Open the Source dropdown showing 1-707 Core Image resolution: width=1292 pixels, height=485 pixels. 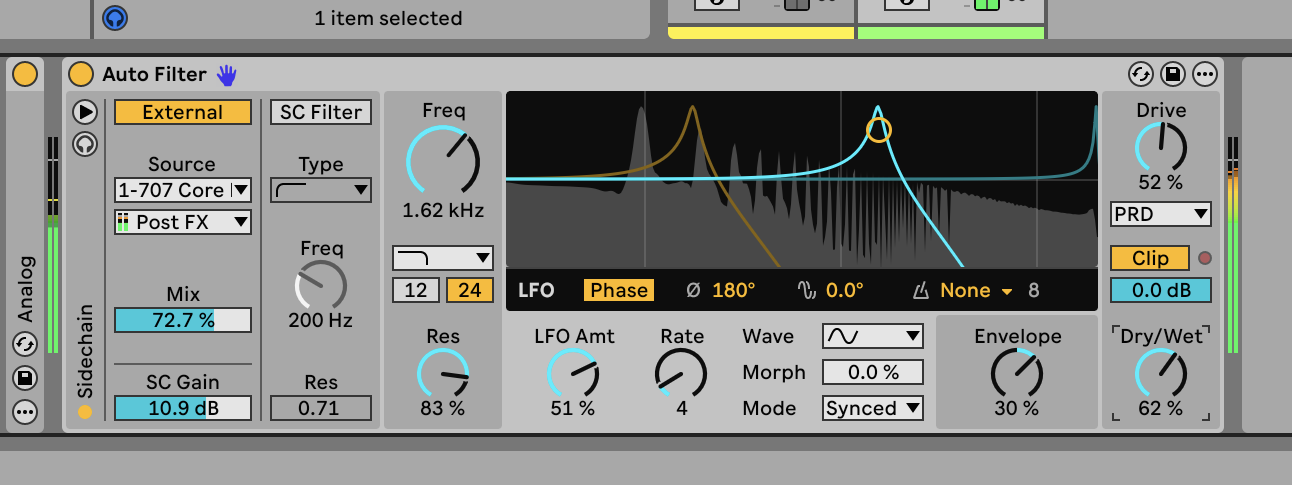[x=183, y=190]
